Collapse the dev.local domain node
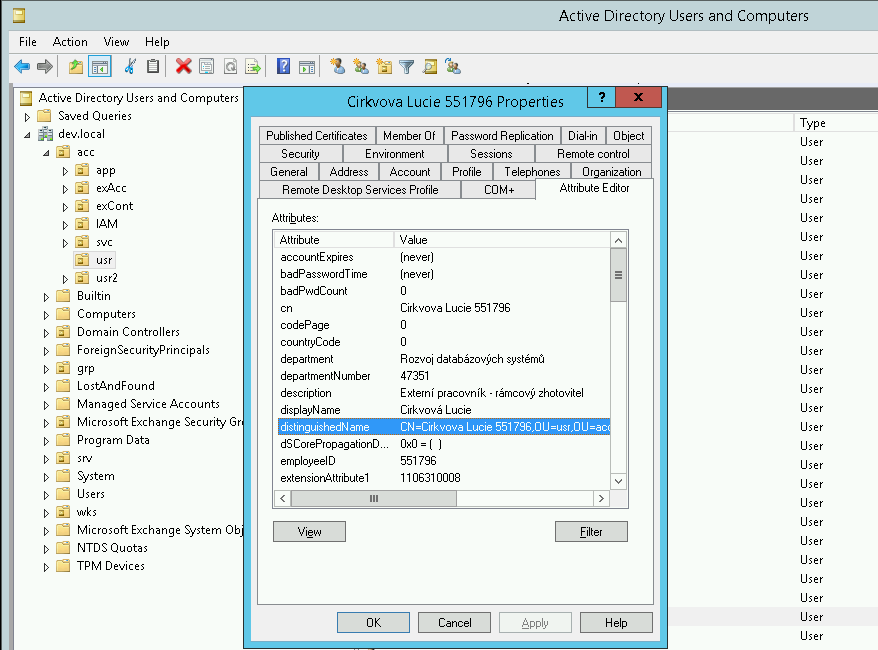The height and width of the screenshot is (650, 878). pos(27,135)
